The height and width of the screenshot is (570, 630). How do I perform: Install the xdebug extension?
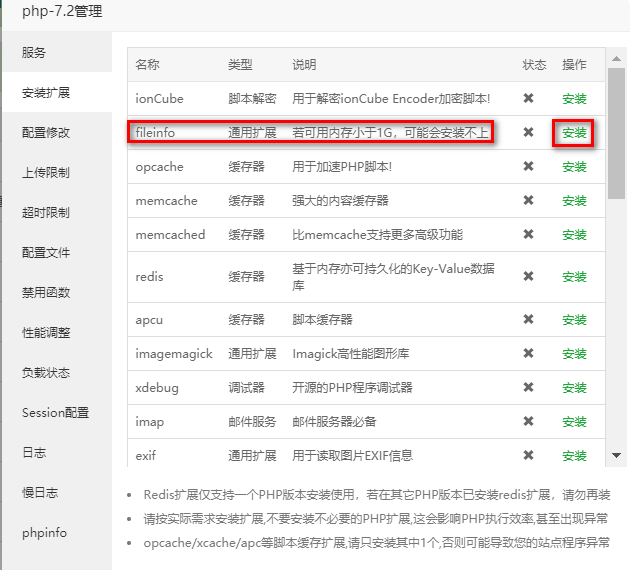click(574, 388)
